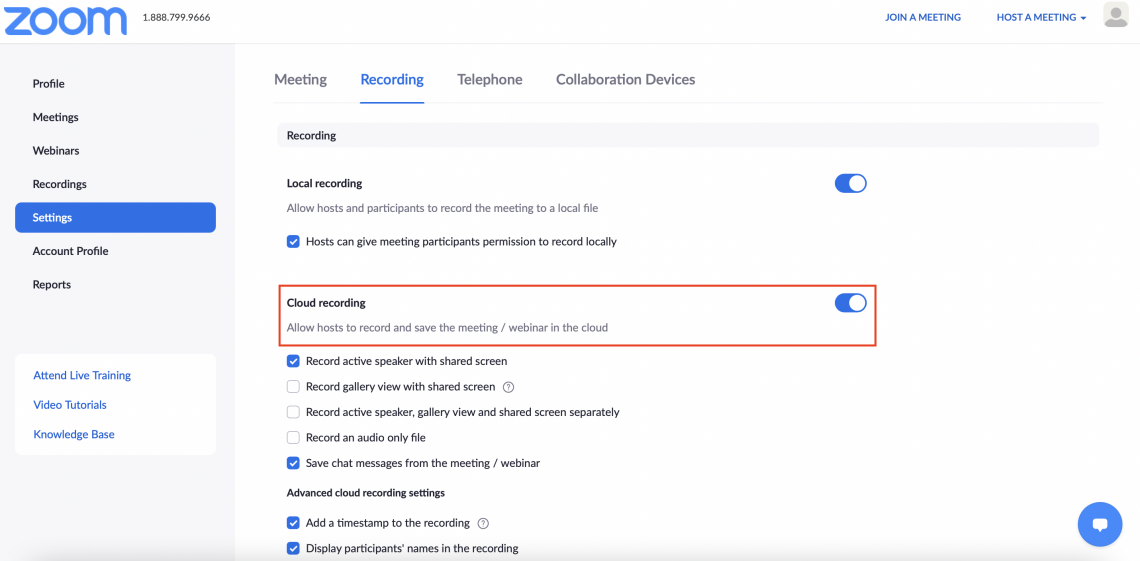This screenshot has width=1140, height=561.
Task: Toggle Cloud recording switch
Action: pyautogui.click(x=851, y=302)
